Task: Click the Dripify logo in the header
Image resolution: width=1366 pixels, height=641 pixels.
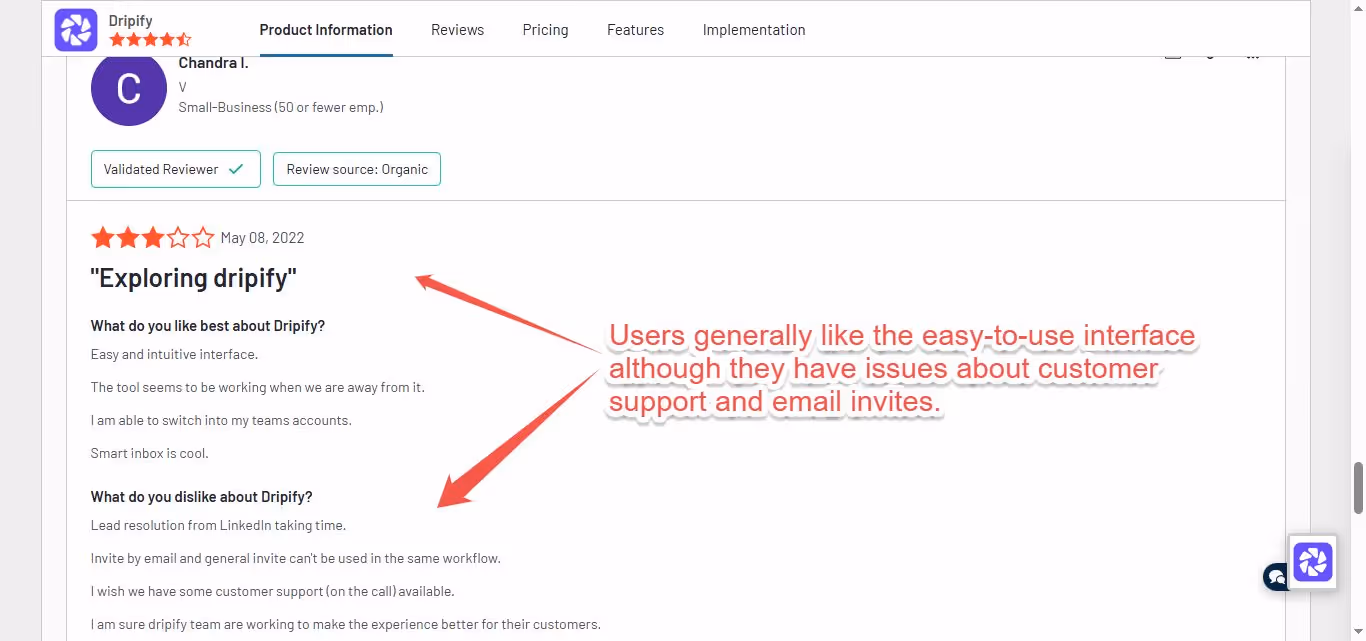Action: coord(76,30)
